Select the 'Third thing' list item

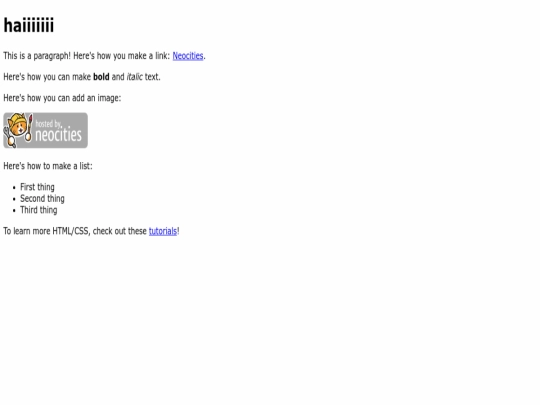pos(39,210)
